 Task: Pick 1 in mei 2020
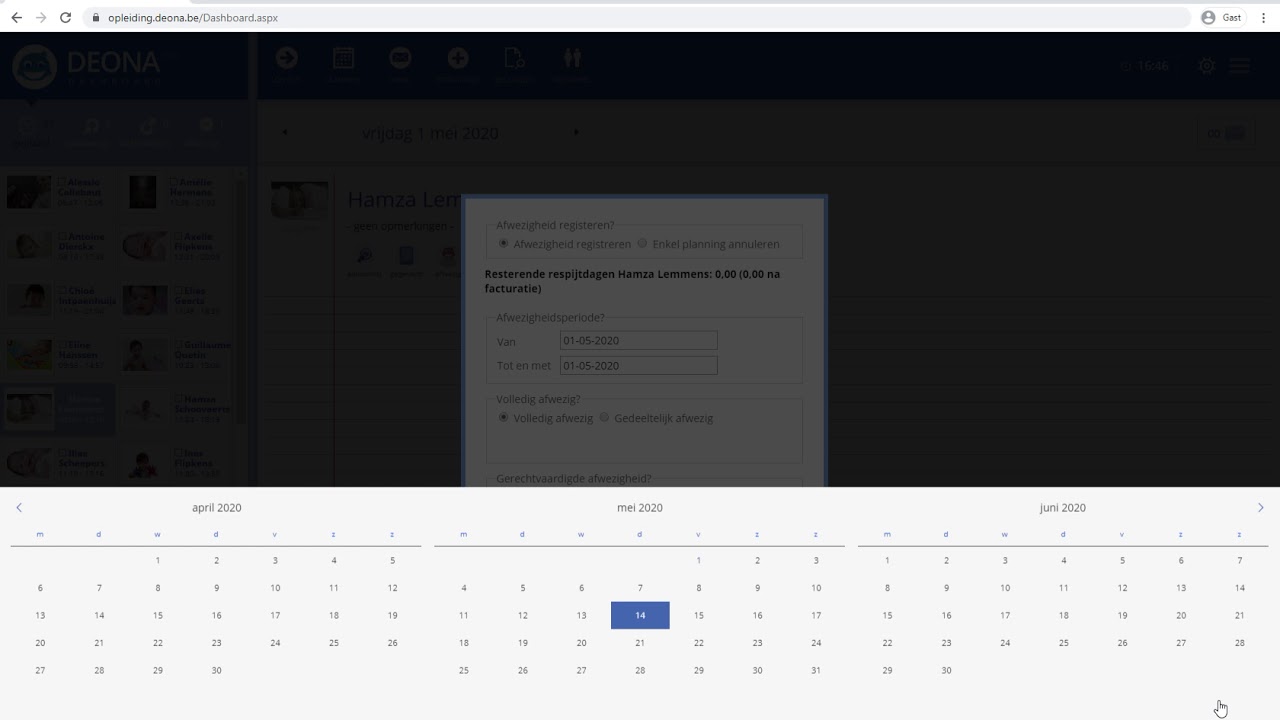pos(698,560)
